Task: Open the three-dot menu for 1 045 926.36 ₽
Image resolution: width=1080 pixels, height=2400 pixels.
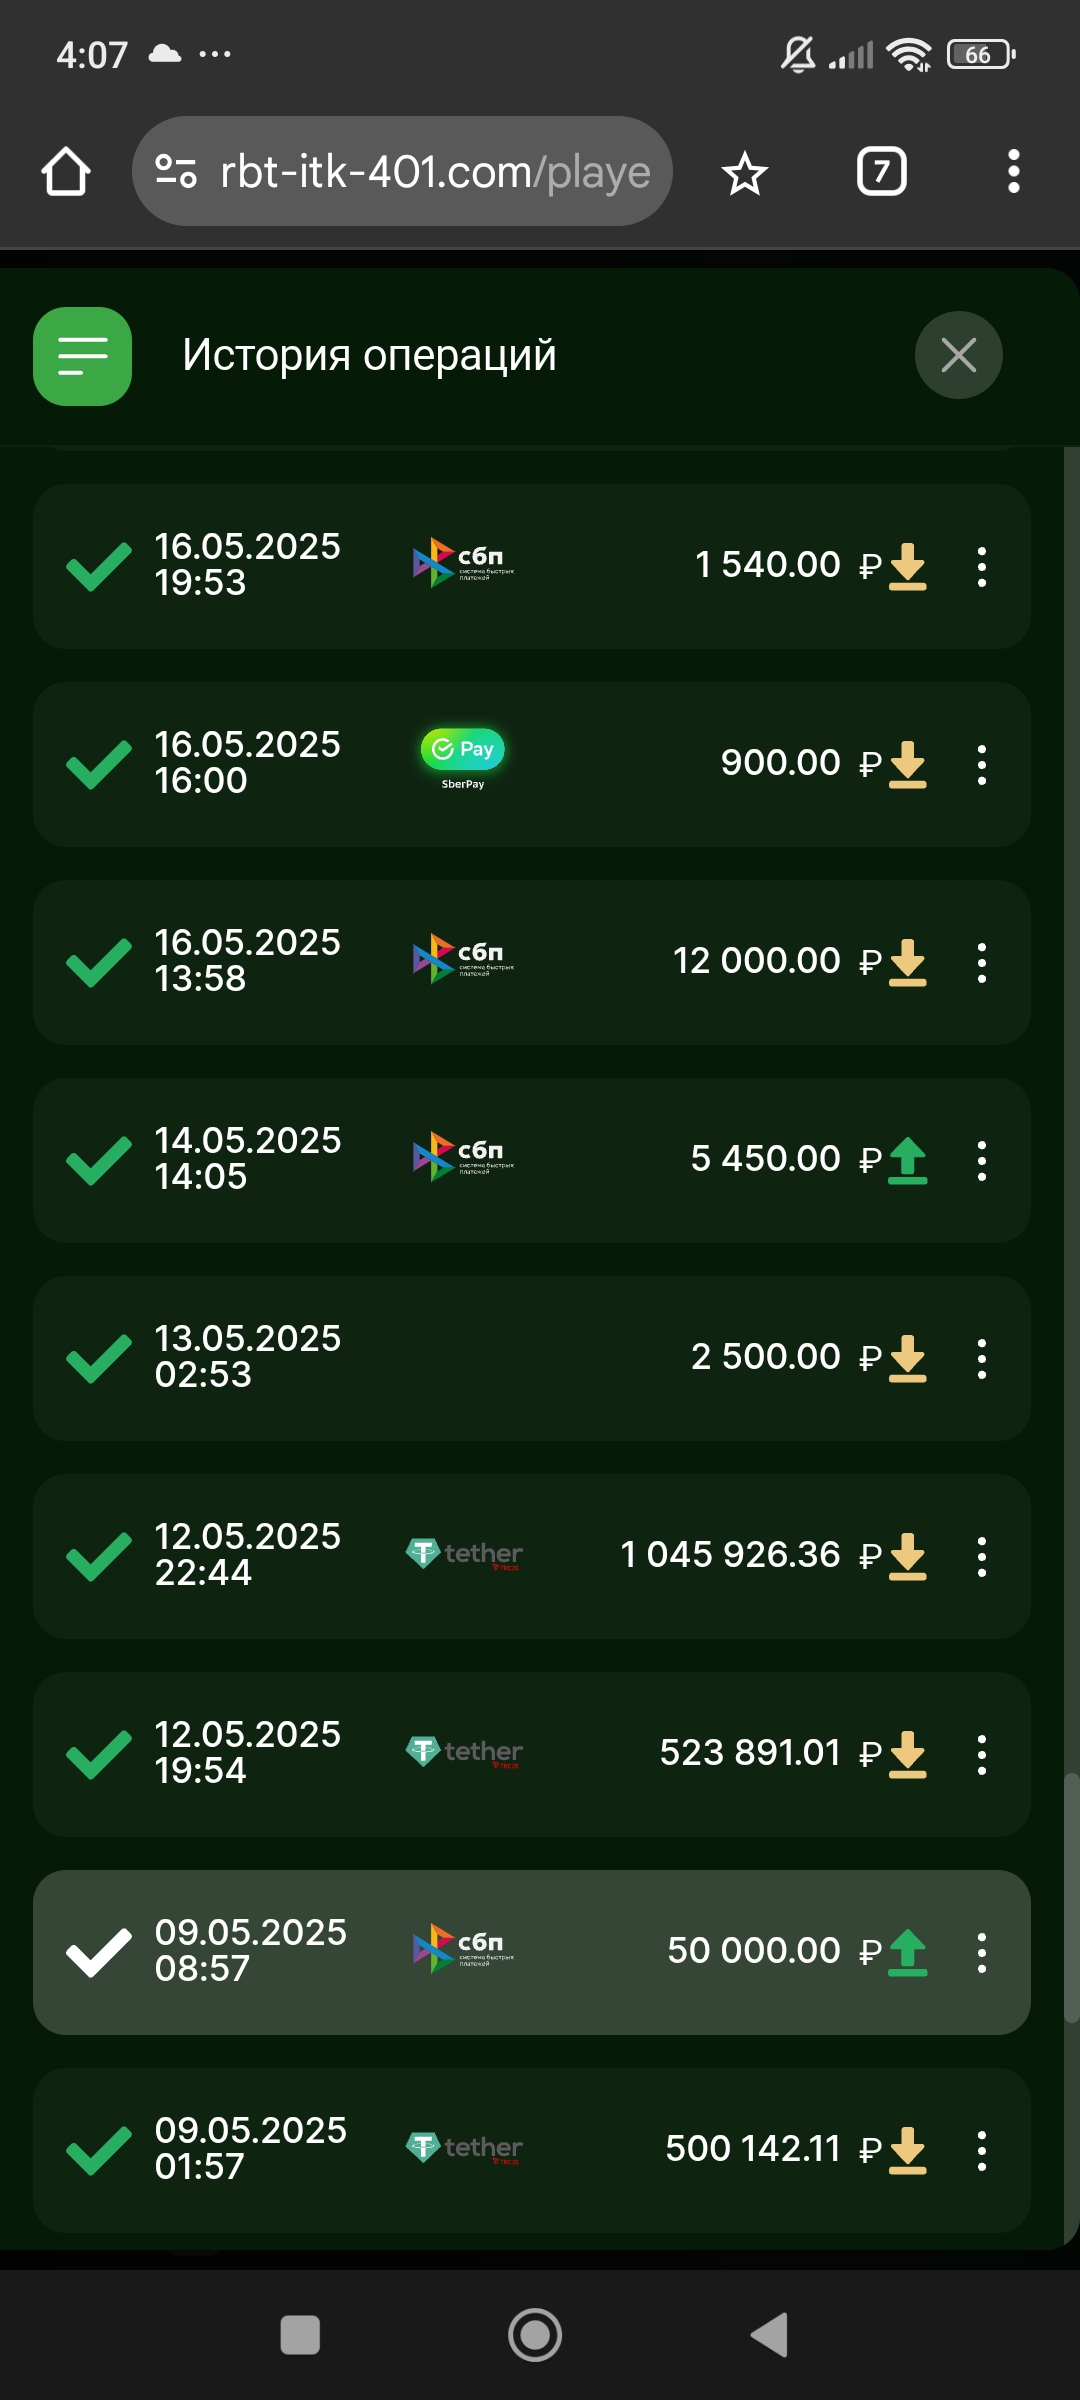Action: pyautogui.click(x=982, y=1557)
